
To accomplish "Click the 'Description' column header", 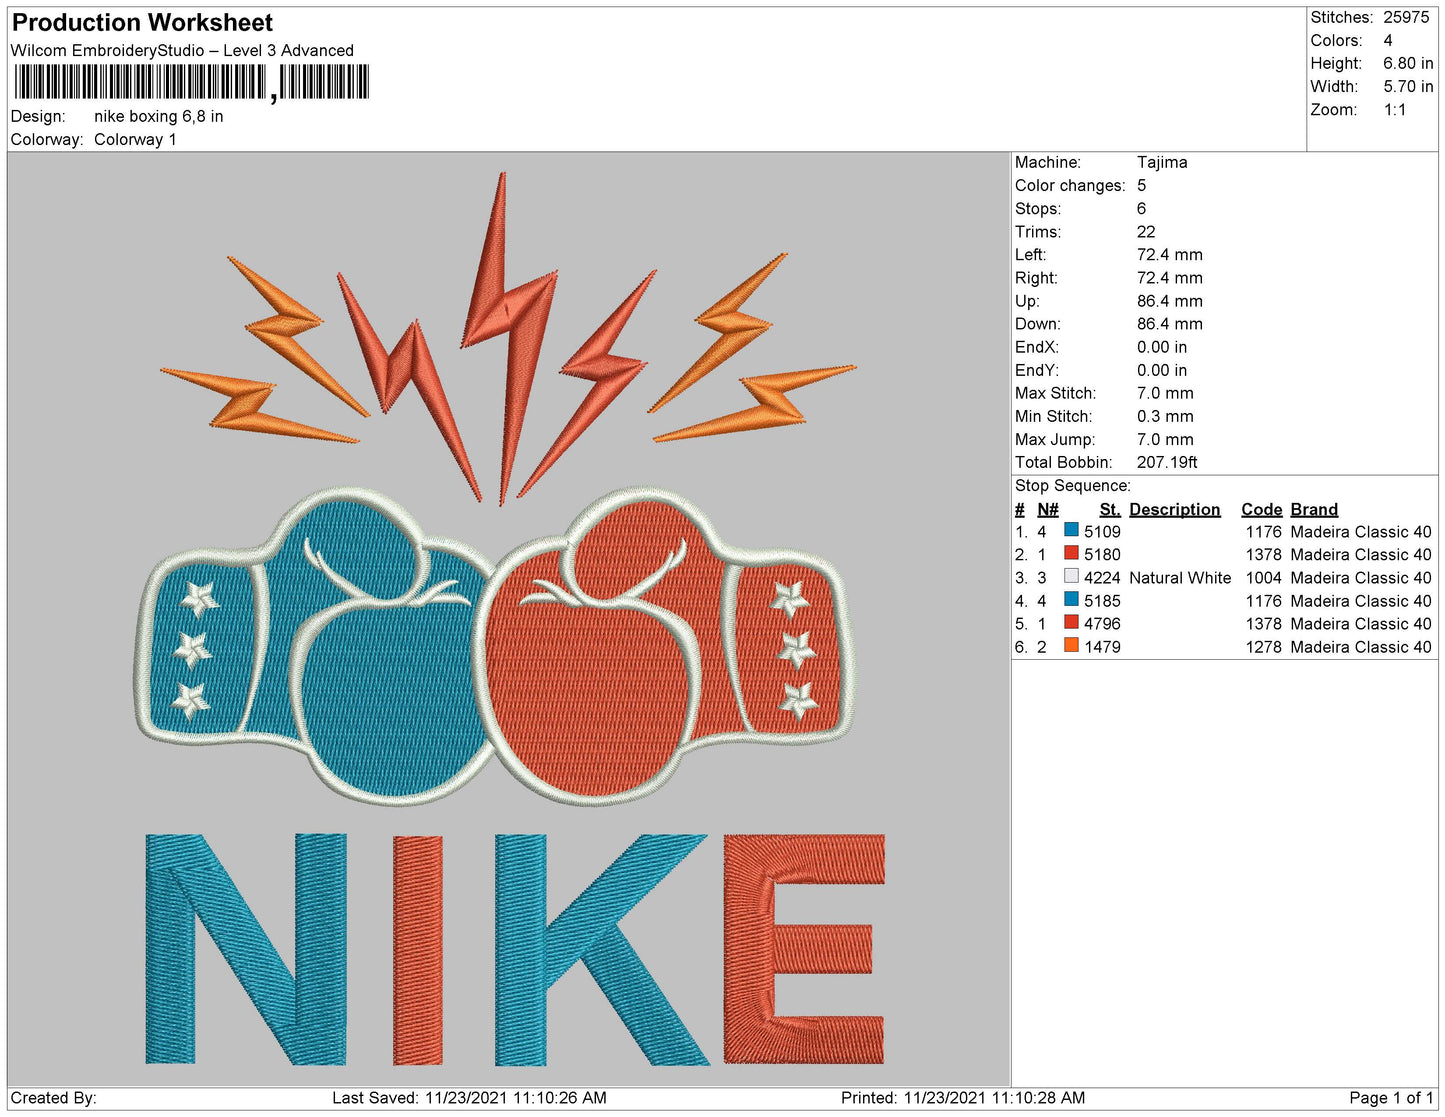I will (x=1175, y=510).
